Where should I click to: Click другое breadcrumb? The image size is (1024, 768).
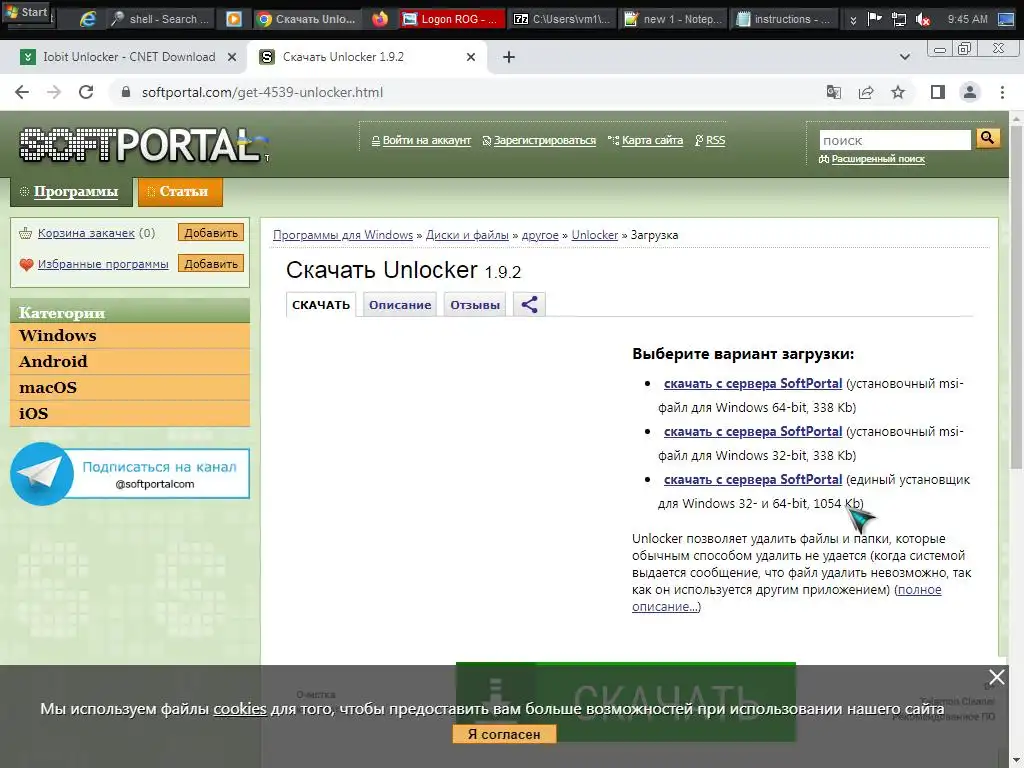tap(540, 235)
